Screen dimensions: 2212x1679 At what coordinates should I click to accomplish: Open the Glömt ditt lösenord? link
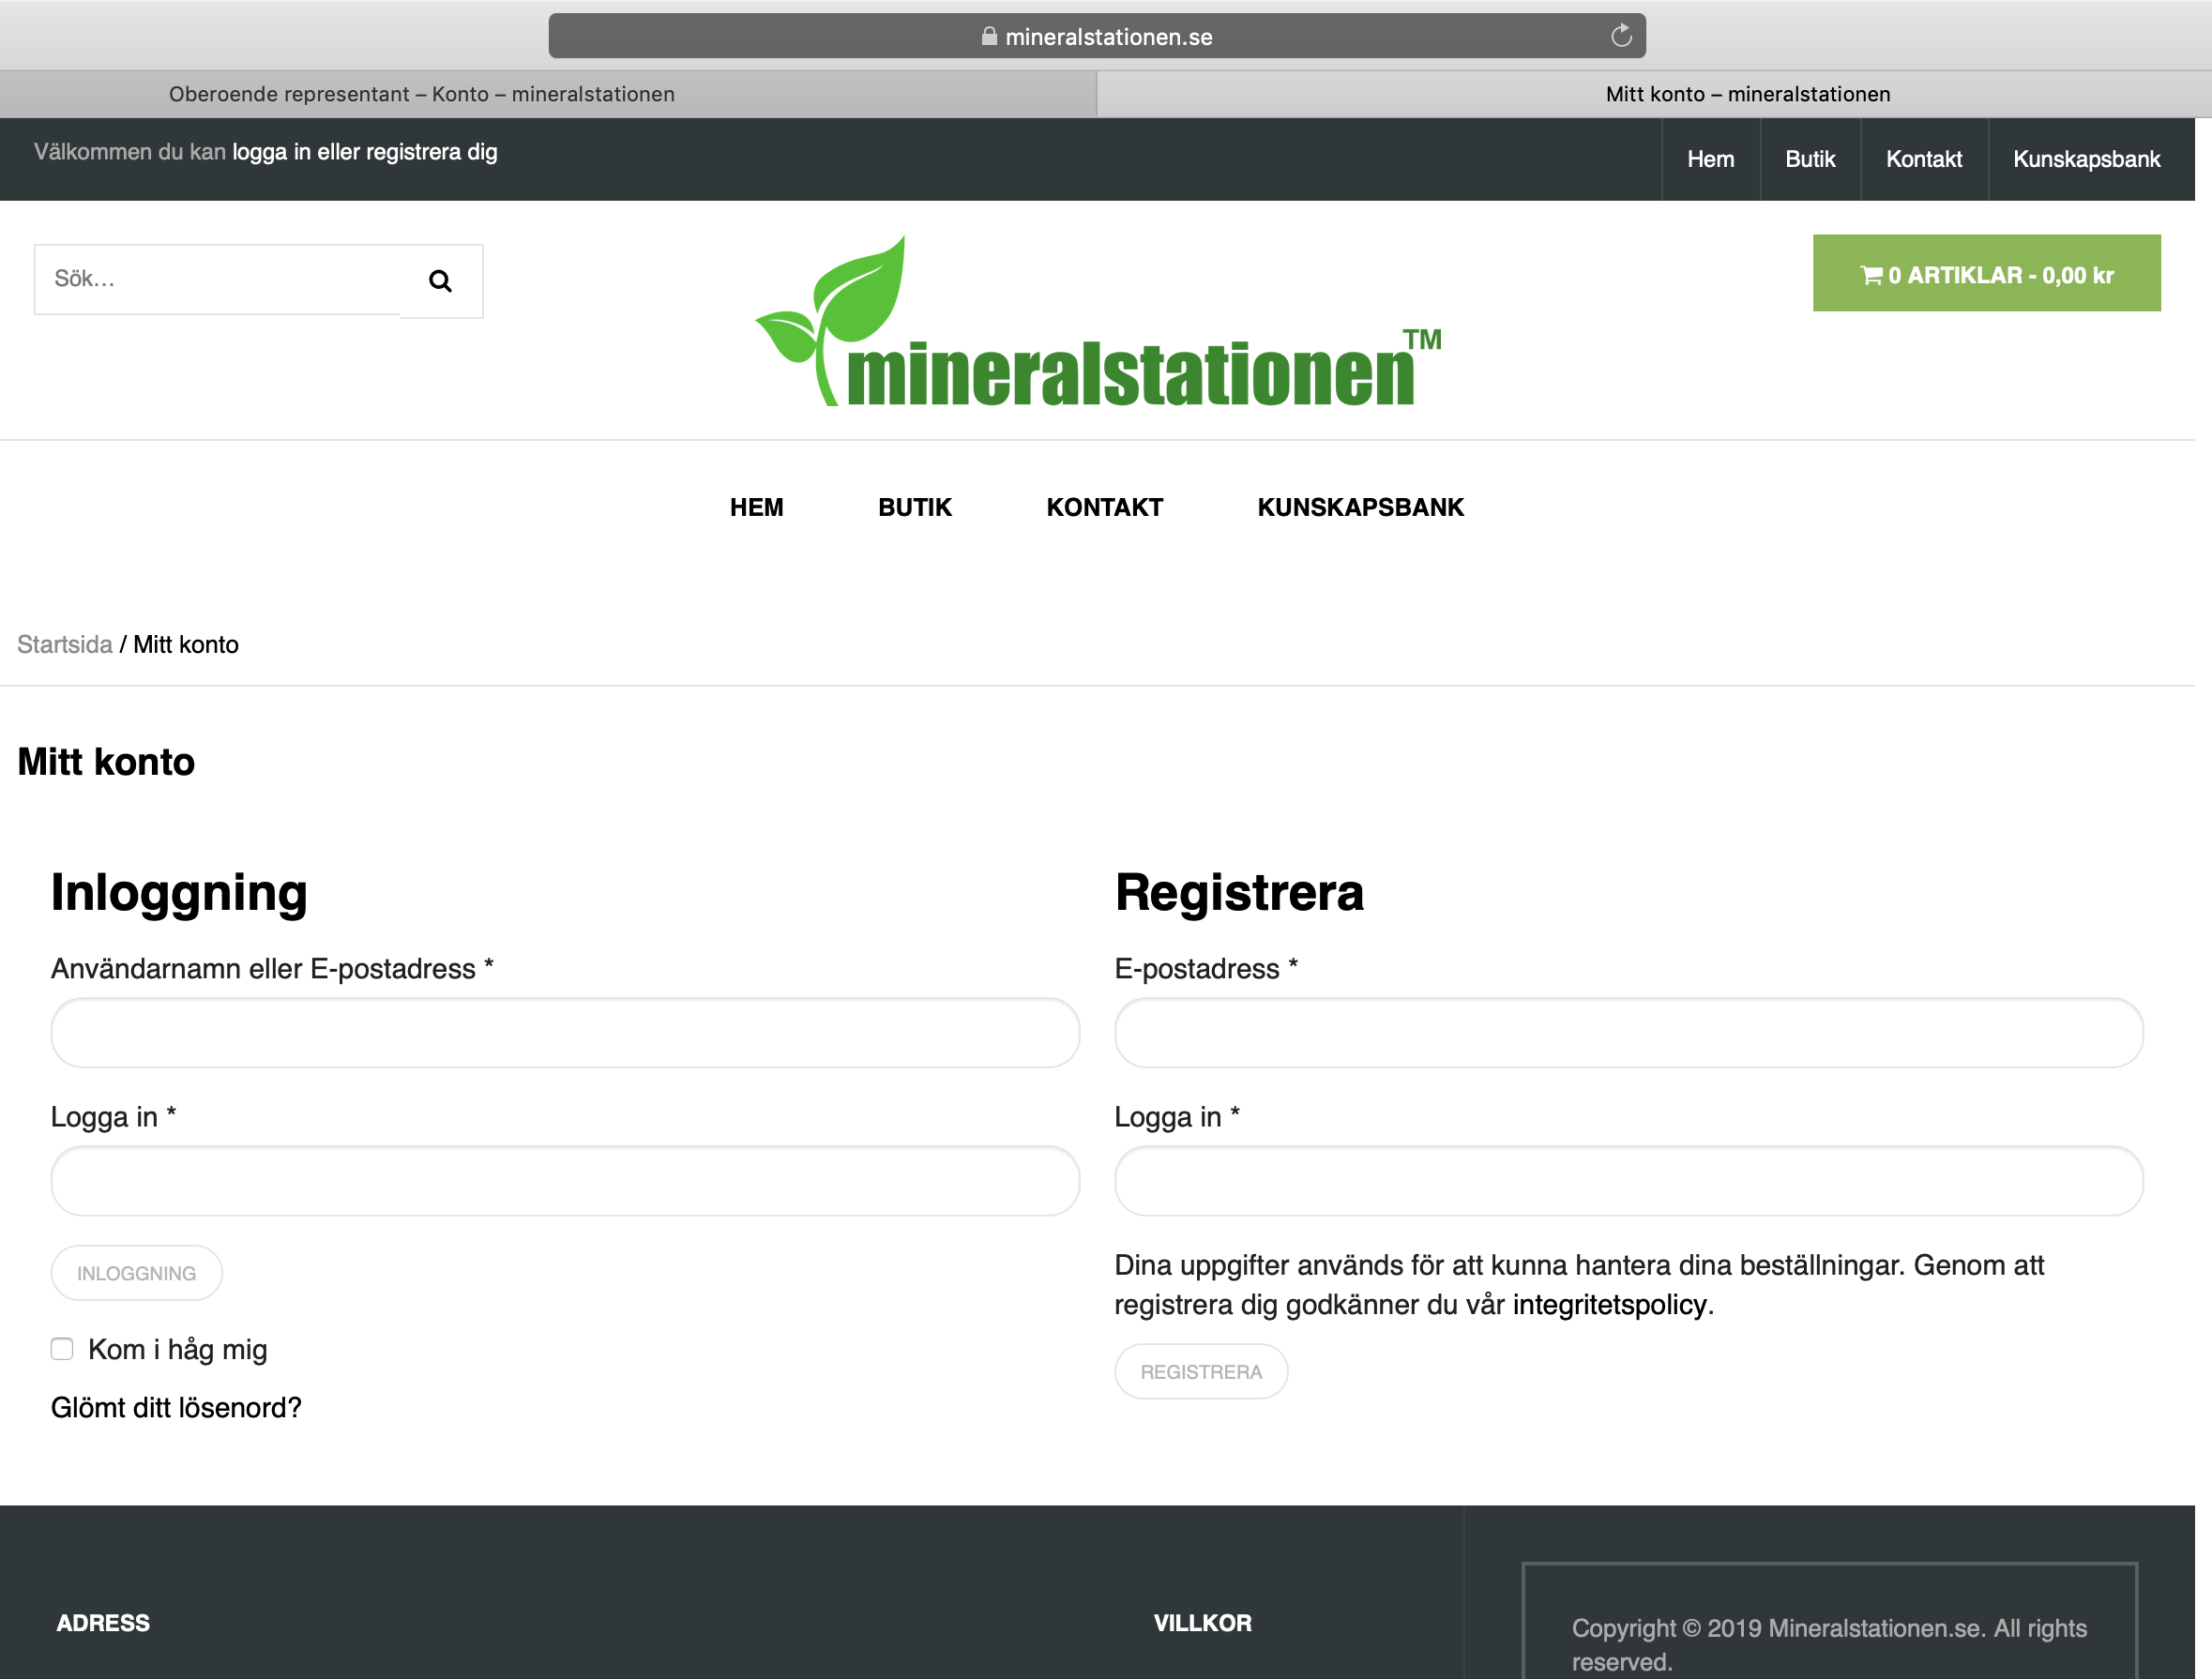coord(176,1407)
